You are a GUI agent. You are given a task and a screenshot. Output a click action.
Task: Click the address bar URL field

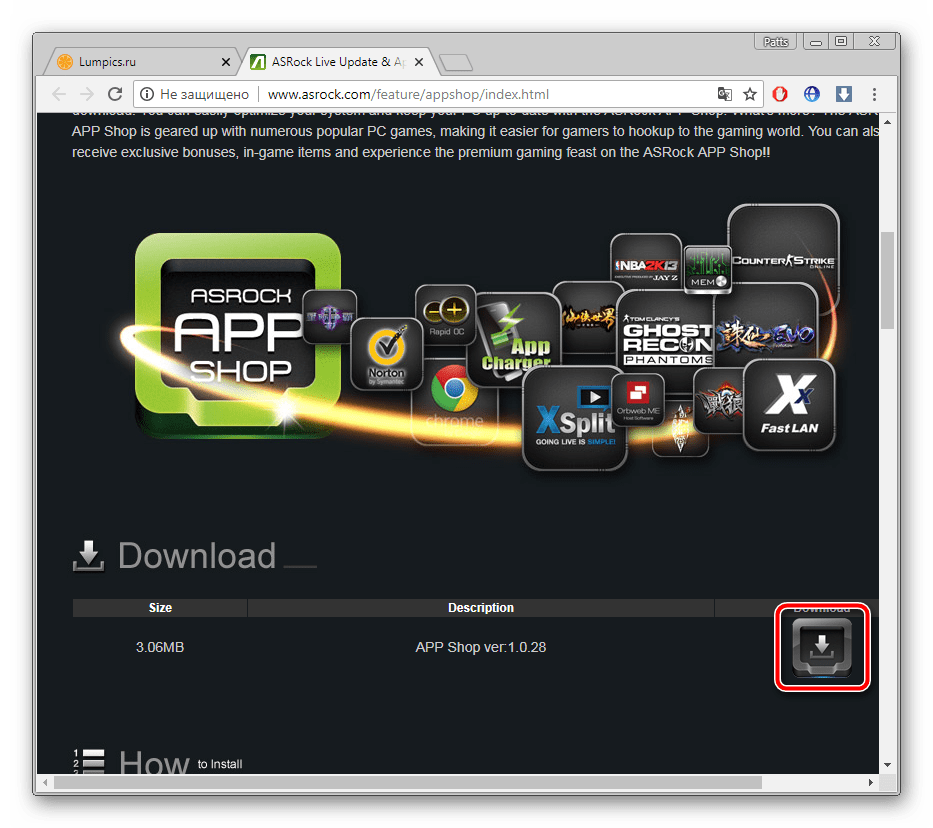click(480, 94)
